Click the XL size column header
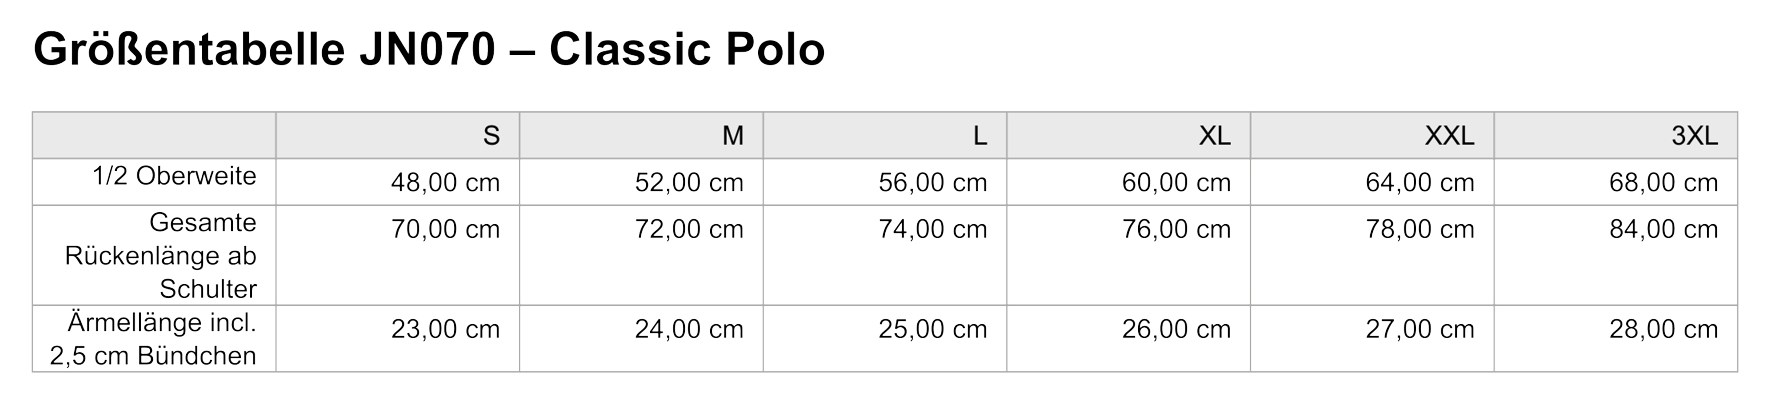Viewport: 1775px width, 419px height. tap(1214, 136)
